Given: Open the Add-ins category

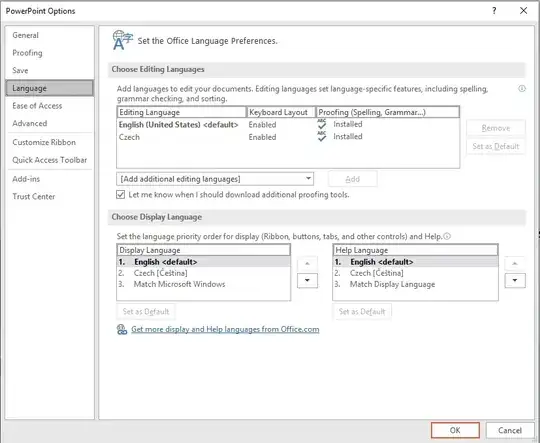Looking at the screenshot, I should coord(26,179).
